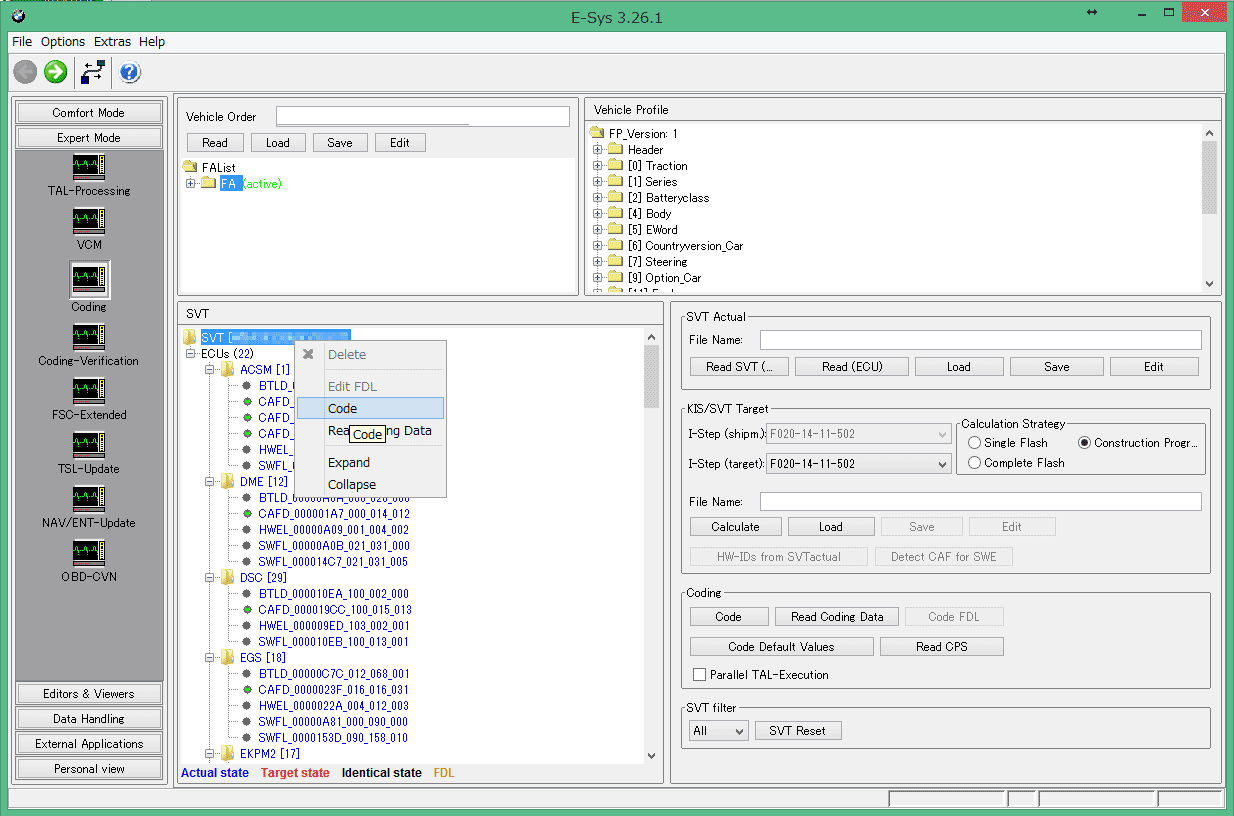The height and width of the screenshot is (816, 1234).
Task: Choose Collapse in the context menu
Action: [x=370, y=485]
